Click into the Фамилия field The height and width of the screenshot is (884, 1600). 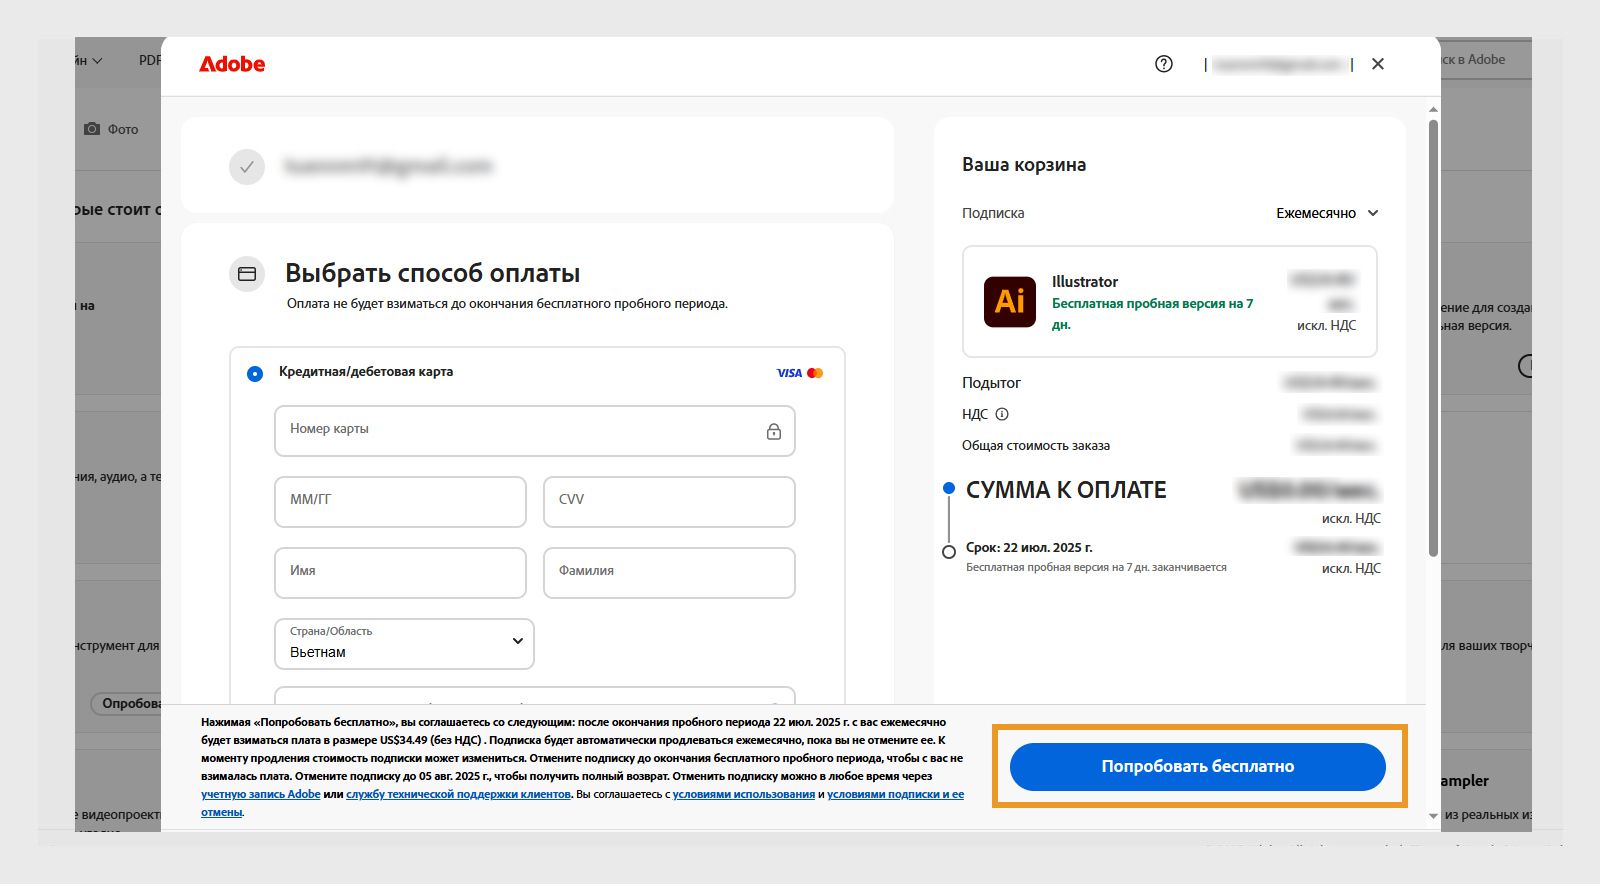click(x=669, y=573)
